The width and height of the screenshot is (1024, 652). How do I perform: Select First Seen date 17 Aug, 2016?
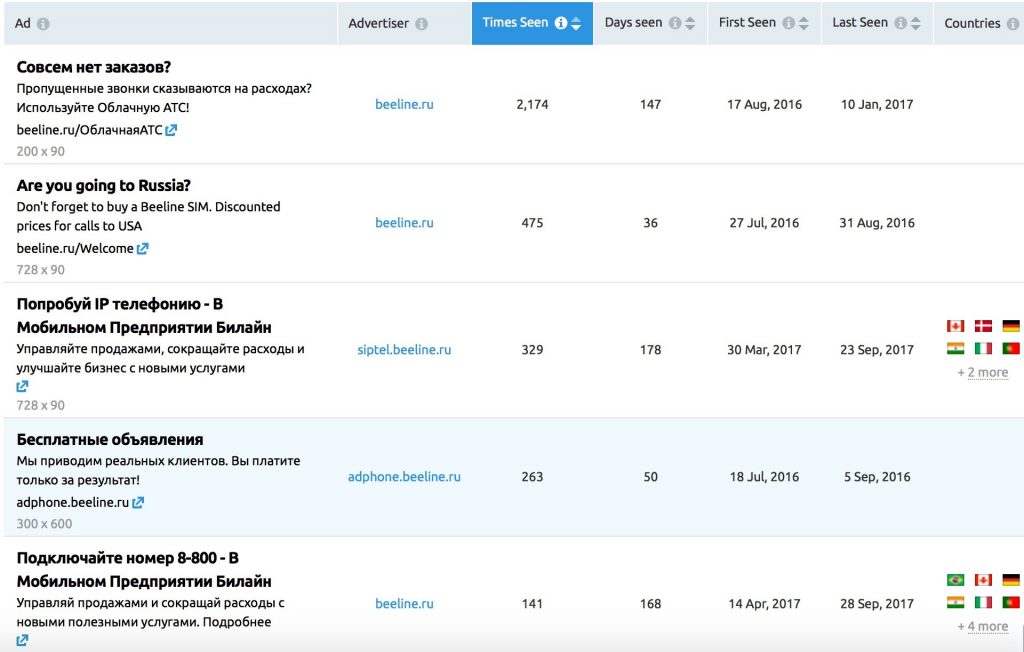[x=764, y=105]
